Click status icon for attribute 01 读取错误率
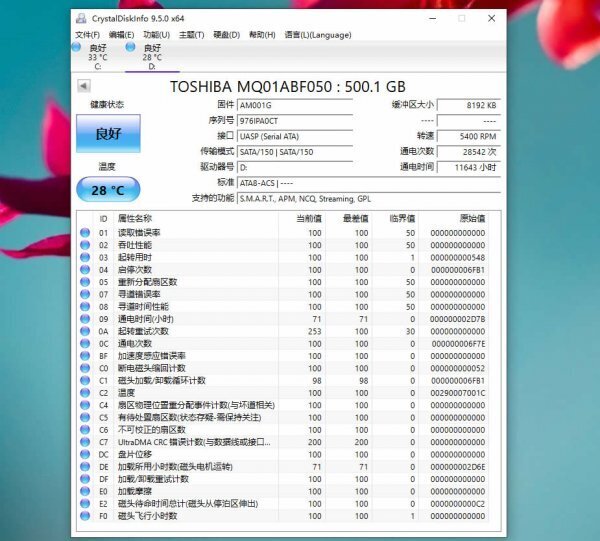The width and height of the screenshot is (600, 541). [85, 233]
